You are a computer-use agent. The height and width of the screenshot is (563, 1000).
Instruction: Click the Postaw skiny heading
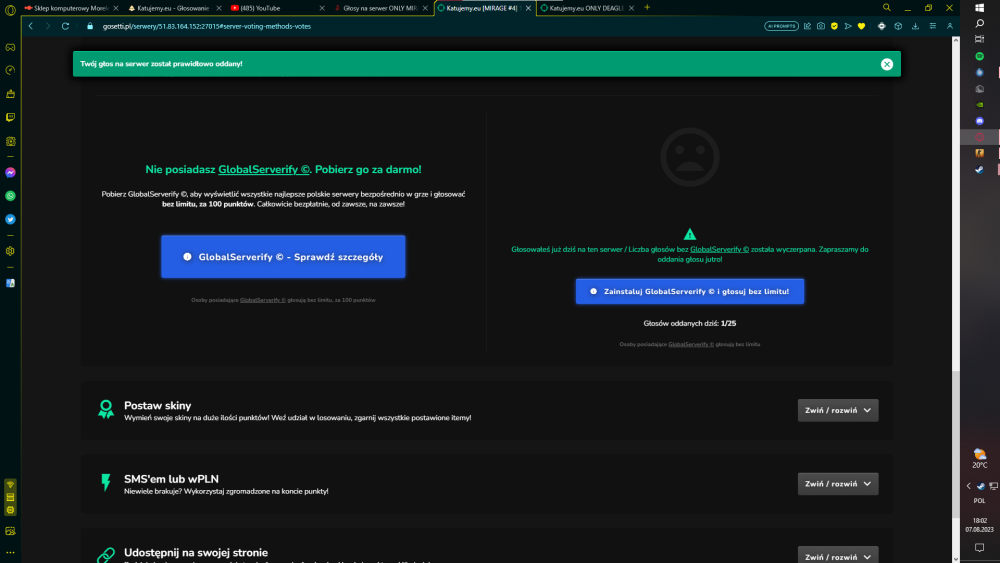tap(158, 406)
